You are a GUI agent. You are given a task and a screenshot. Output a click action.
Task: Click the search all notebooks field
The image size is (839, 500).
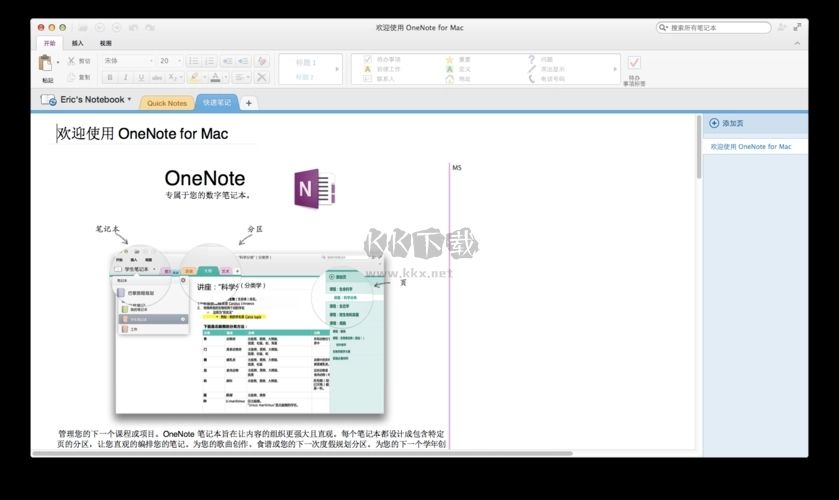point(714,27)
